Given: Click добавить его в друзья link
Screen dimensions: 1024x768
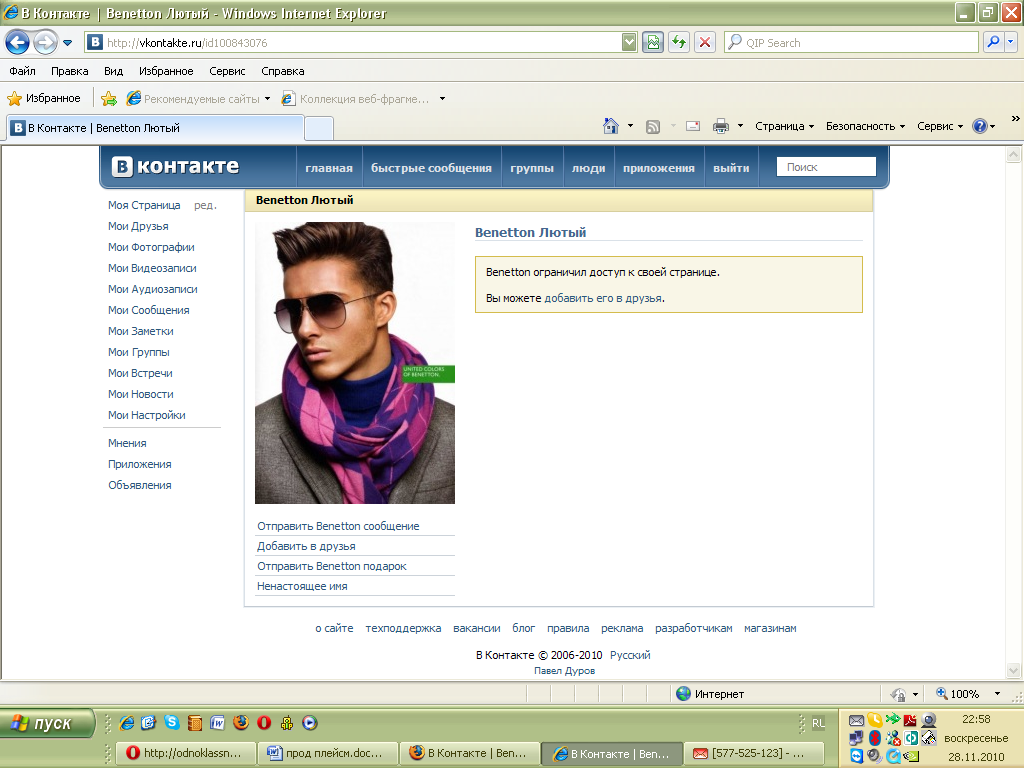Looking at the screenshot, I should click(603, 298).
